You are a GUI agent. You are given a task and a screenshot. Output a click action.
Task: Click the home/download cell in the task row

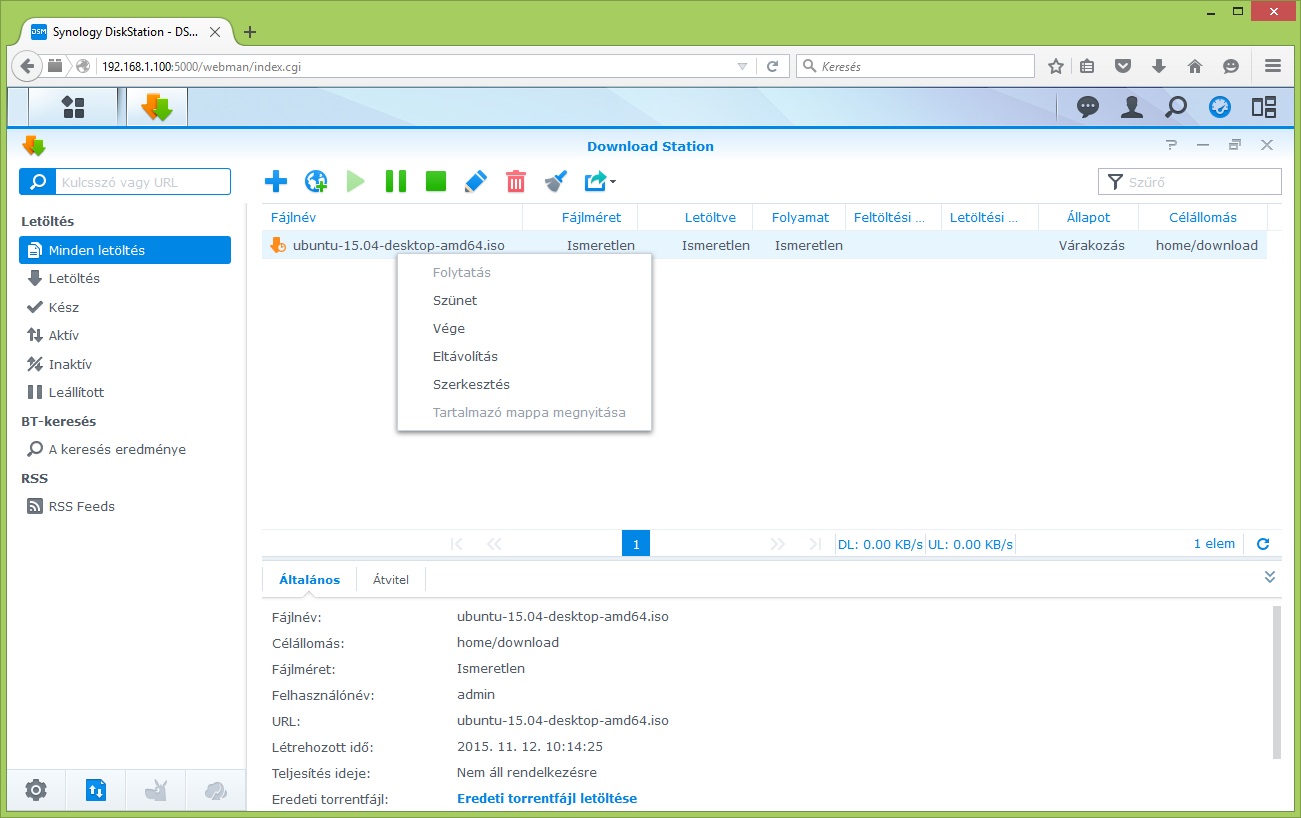(x=1207, y=245)
